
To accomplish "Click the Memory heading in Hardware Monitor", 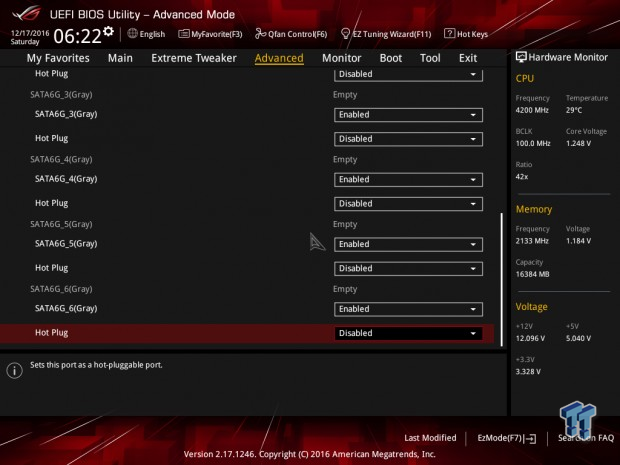I will tap(534, 209).
